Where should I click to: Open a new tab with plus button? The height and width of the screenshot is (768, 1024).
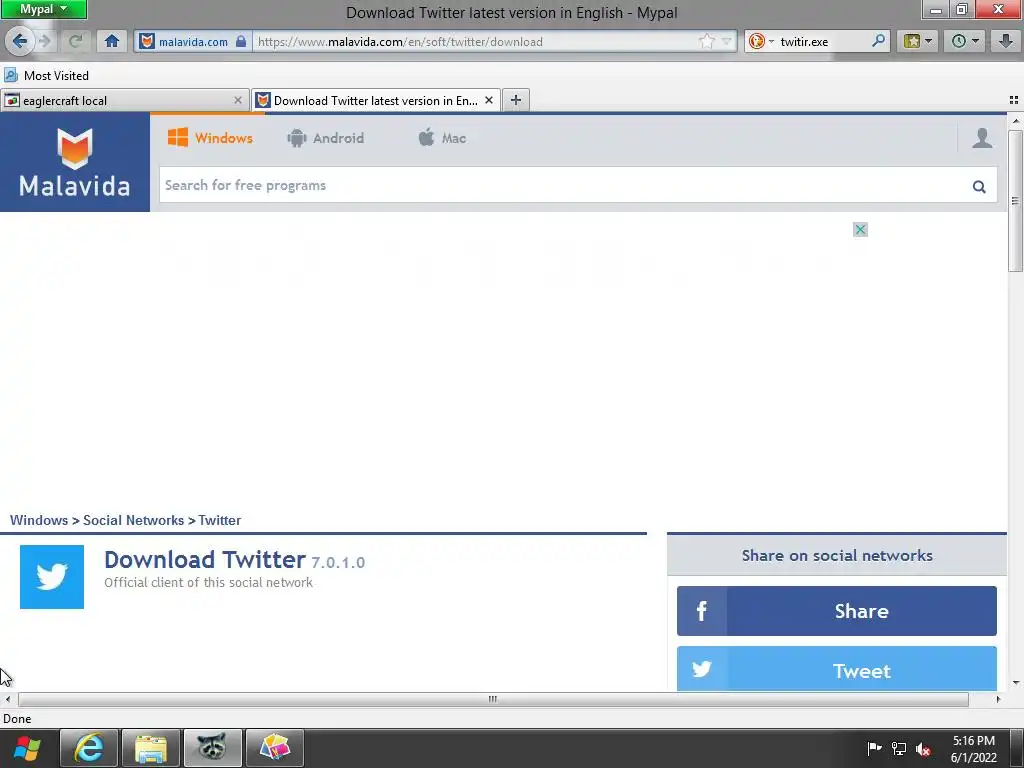point(516,100)
